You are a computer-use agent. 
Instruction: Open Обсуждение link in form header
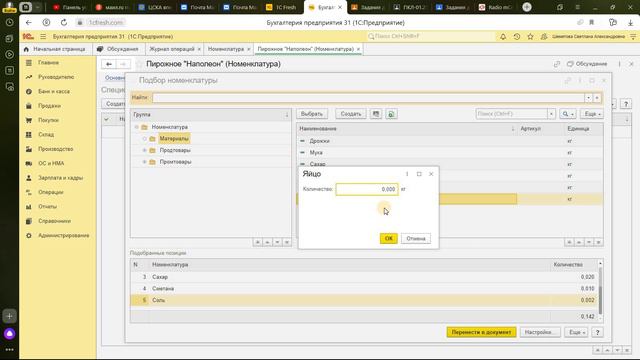(587, 64)
